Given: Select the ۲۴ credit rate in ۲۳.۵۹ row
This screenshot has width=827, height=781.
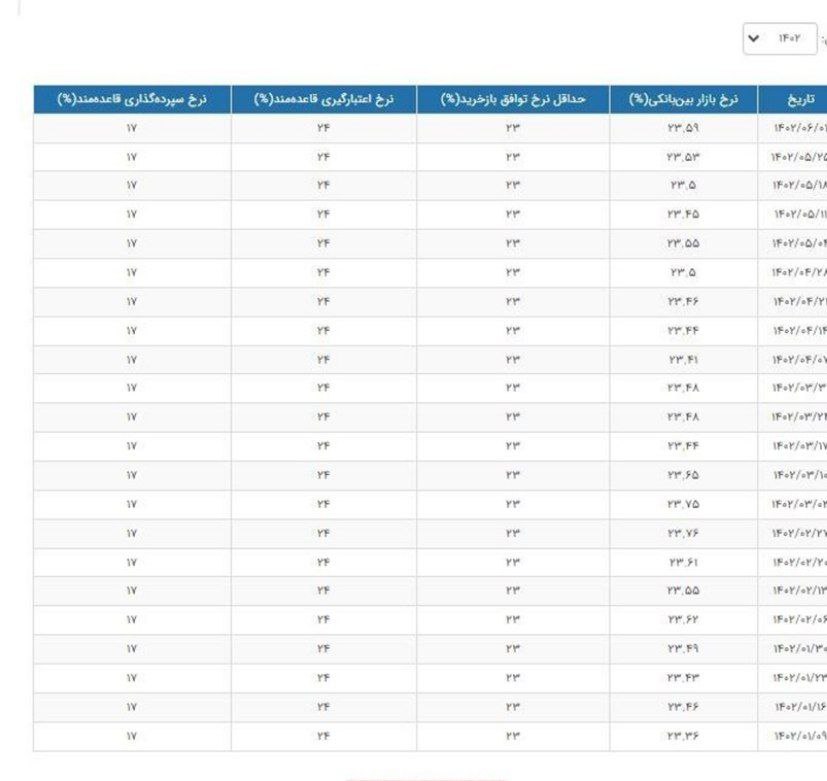Looking at the screenshot, I should (323, 128).
